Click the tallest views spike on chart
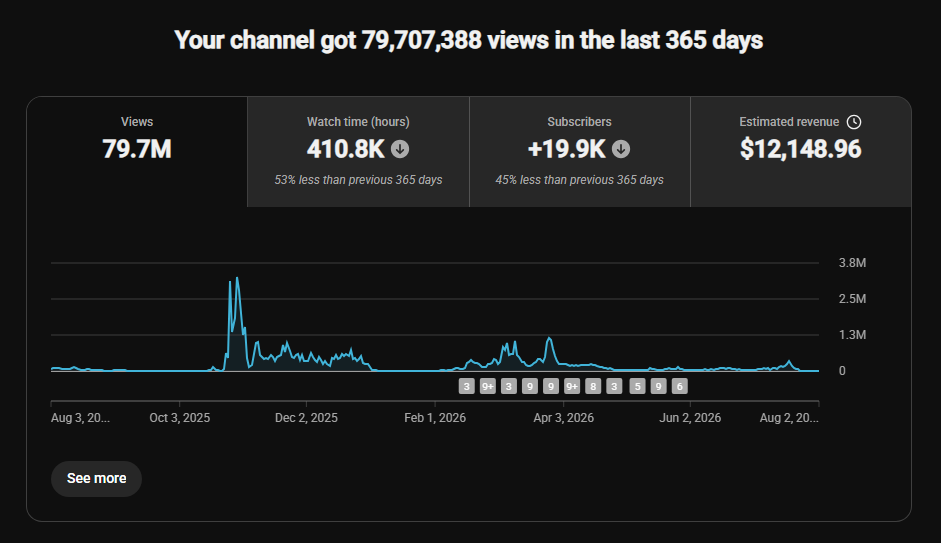The image size is (941, 543). coord(238,280)
